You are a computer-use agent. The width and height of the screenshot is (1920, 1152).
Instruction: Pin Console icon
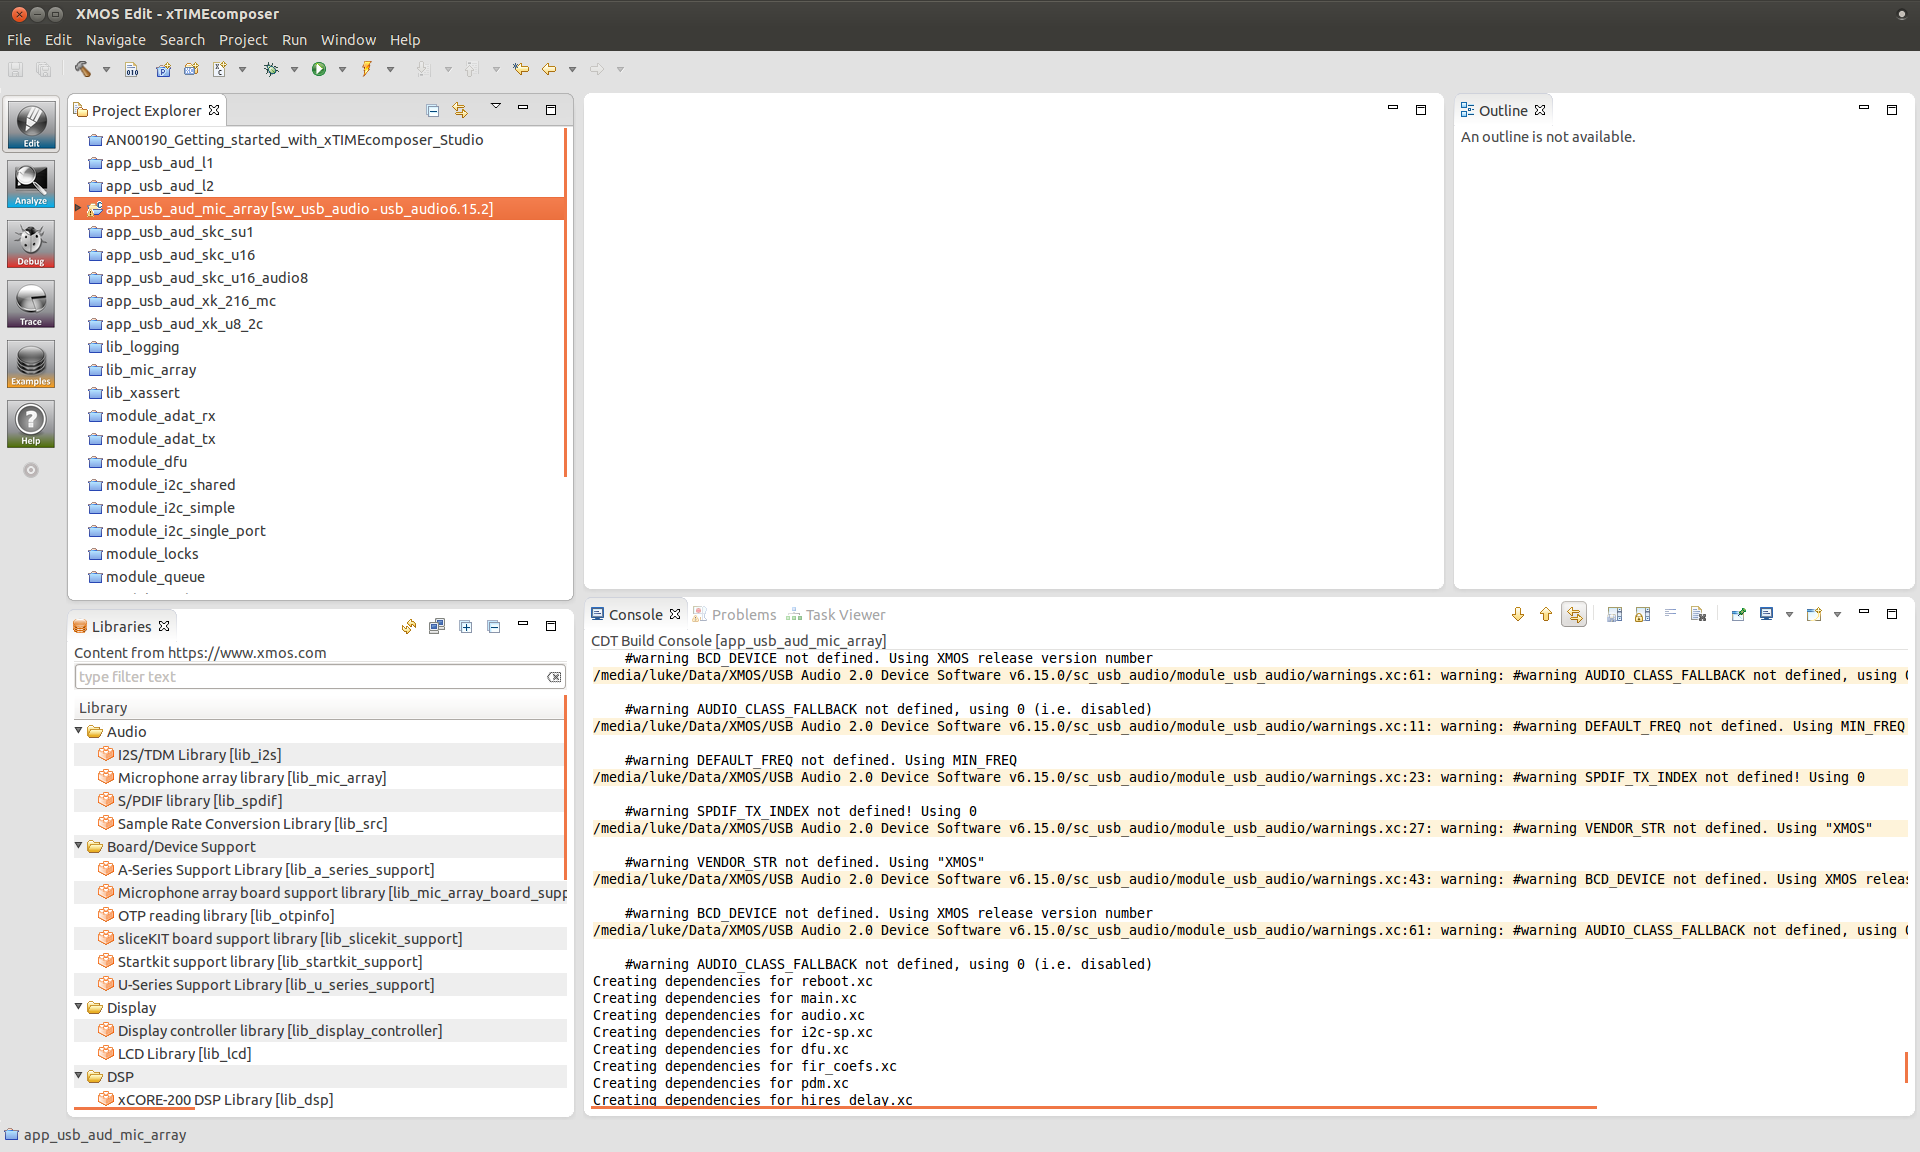[1738, 614]
